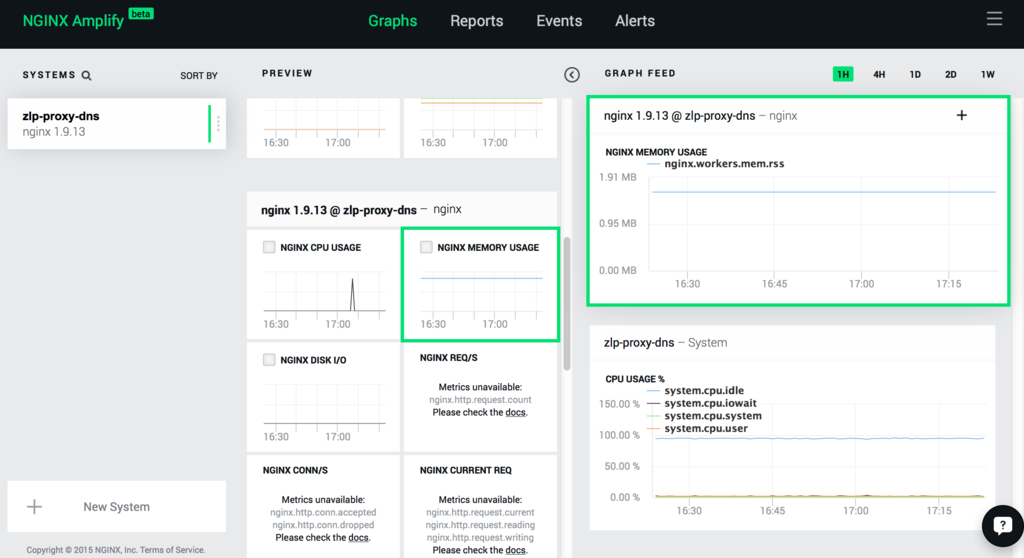The image size is (1024, 558).
Task: Select the zlp-proxy-dns system entry
Action: (116, 123)
